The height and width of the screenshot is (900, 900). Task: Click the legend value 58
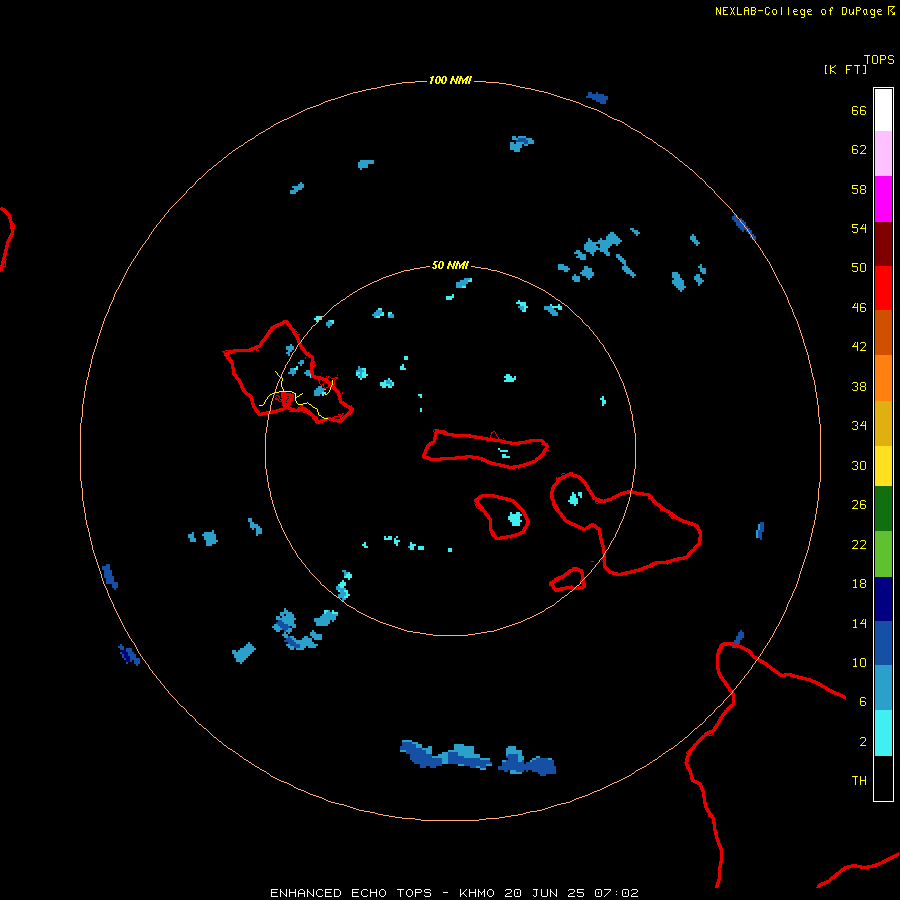tap(859, 189)
